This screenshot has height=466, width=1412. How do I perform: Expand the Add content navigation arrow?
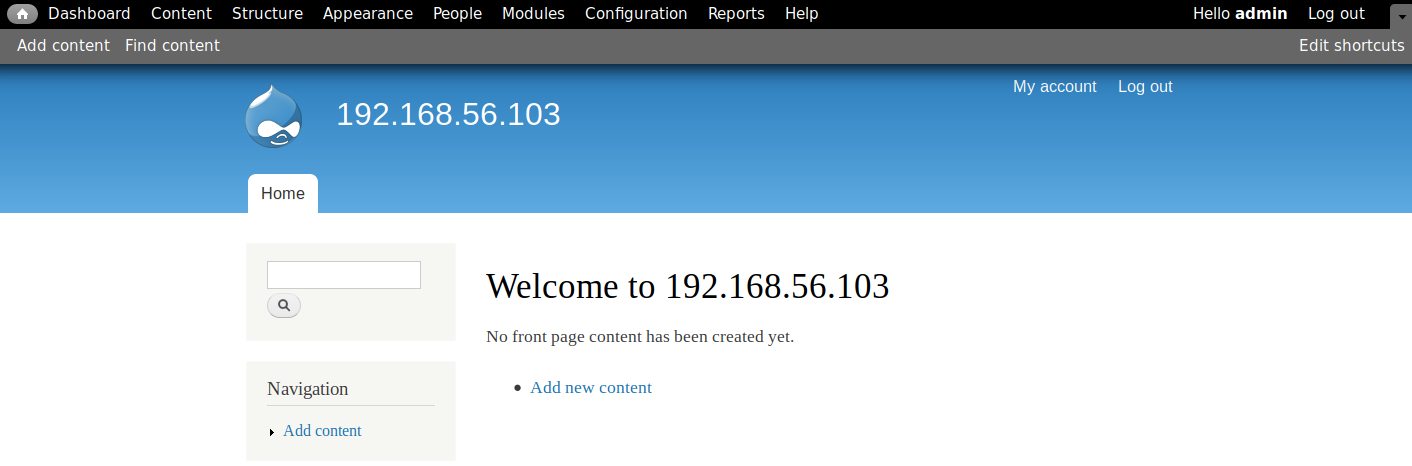tap(272, 432)
